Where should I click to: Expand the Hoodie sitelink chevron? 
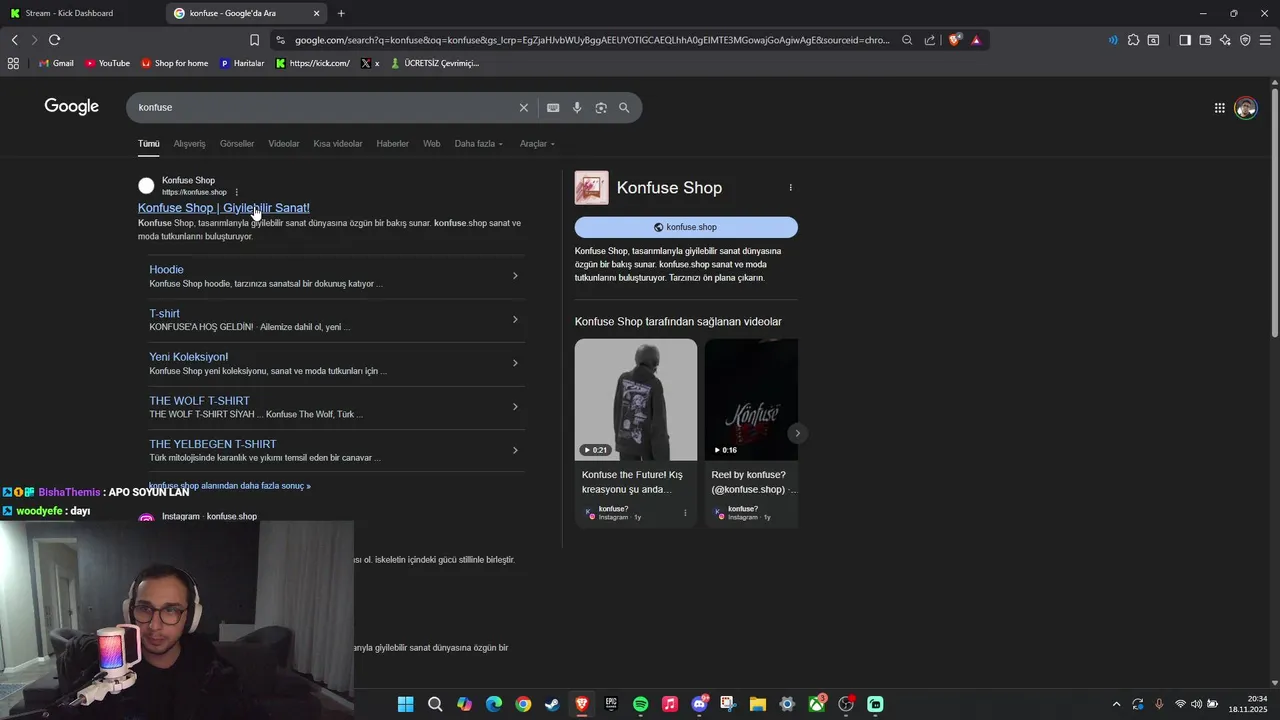click(x=515, y=276)
